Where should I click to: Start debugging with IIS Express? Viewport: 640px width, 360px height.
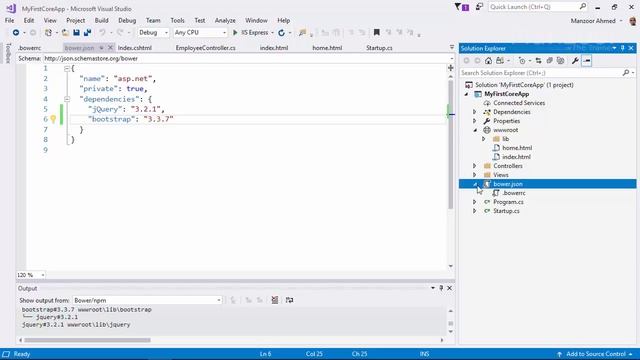[x=250, y=33]
